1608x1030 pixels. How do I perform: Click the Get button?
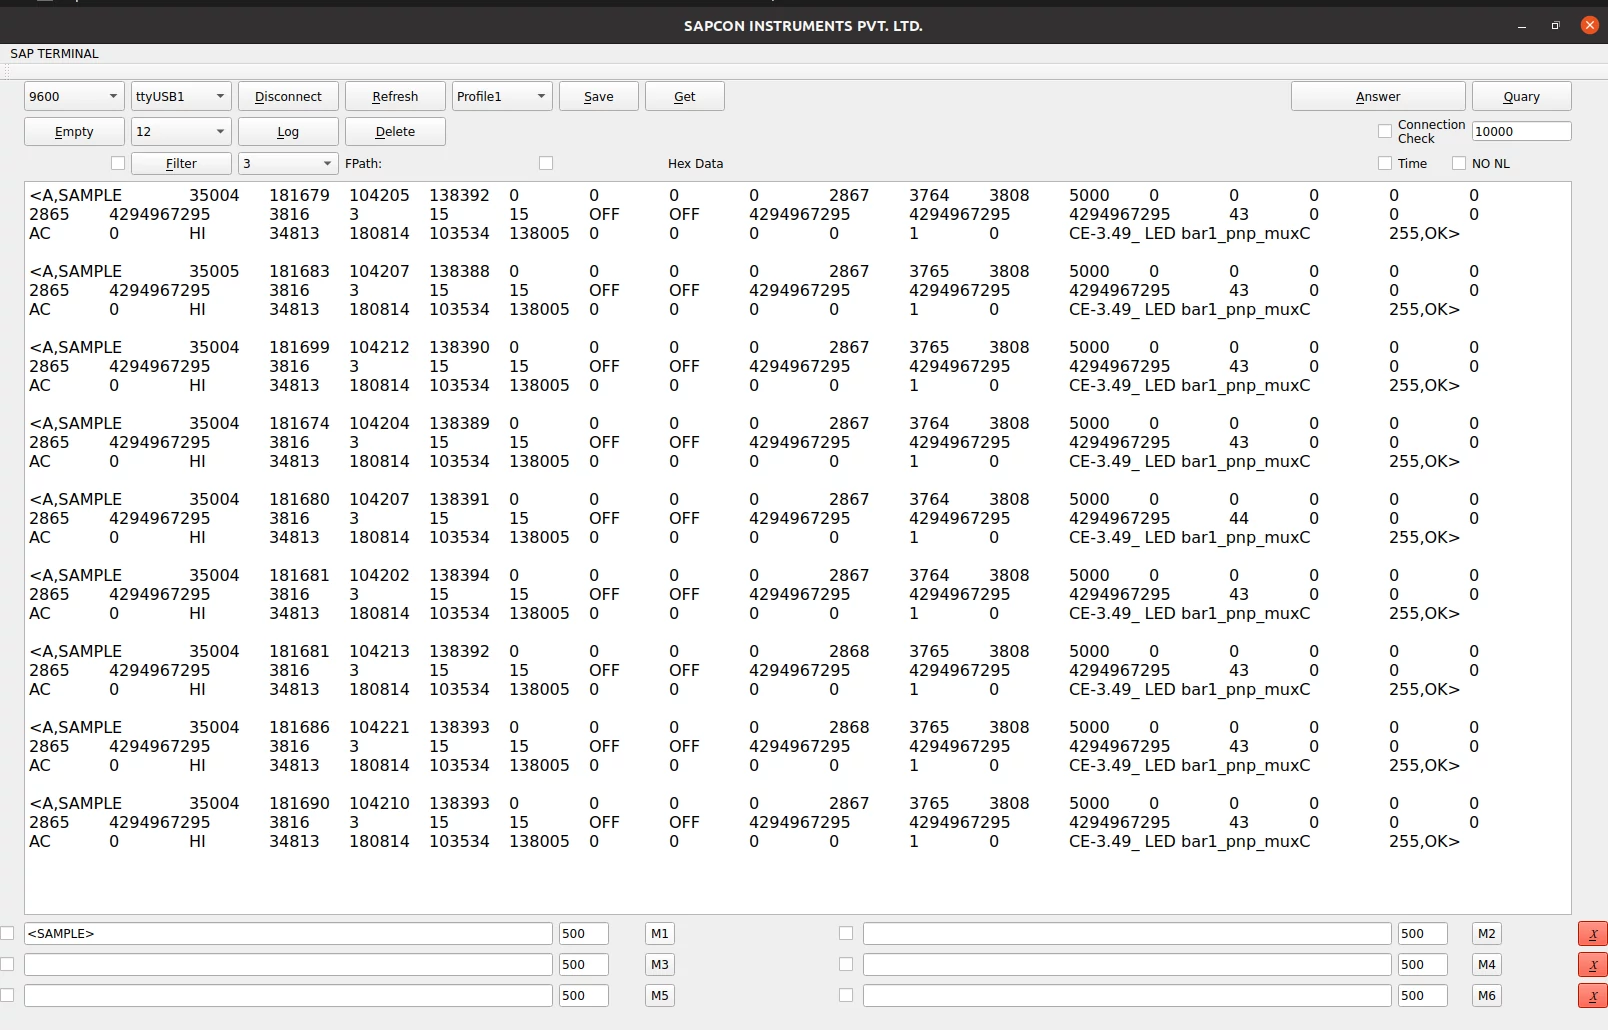(685, 96)
